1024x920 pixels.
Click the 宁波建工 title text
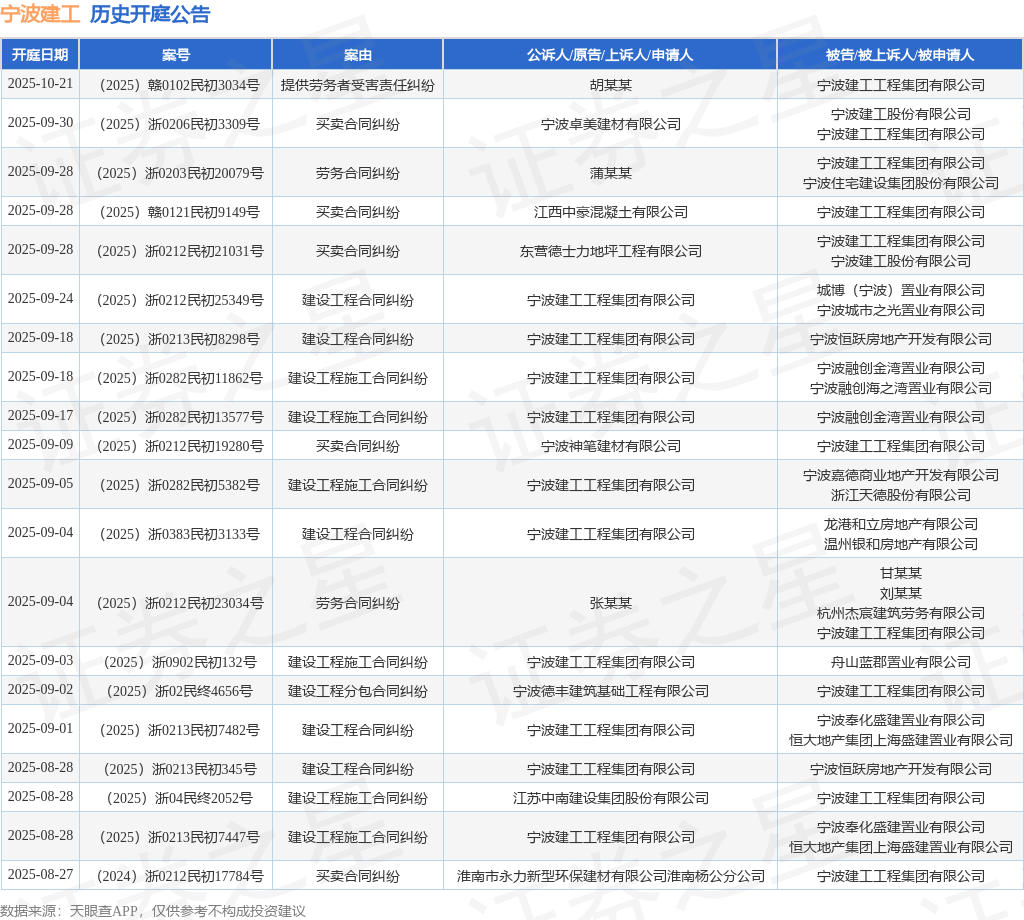point(40,14)
